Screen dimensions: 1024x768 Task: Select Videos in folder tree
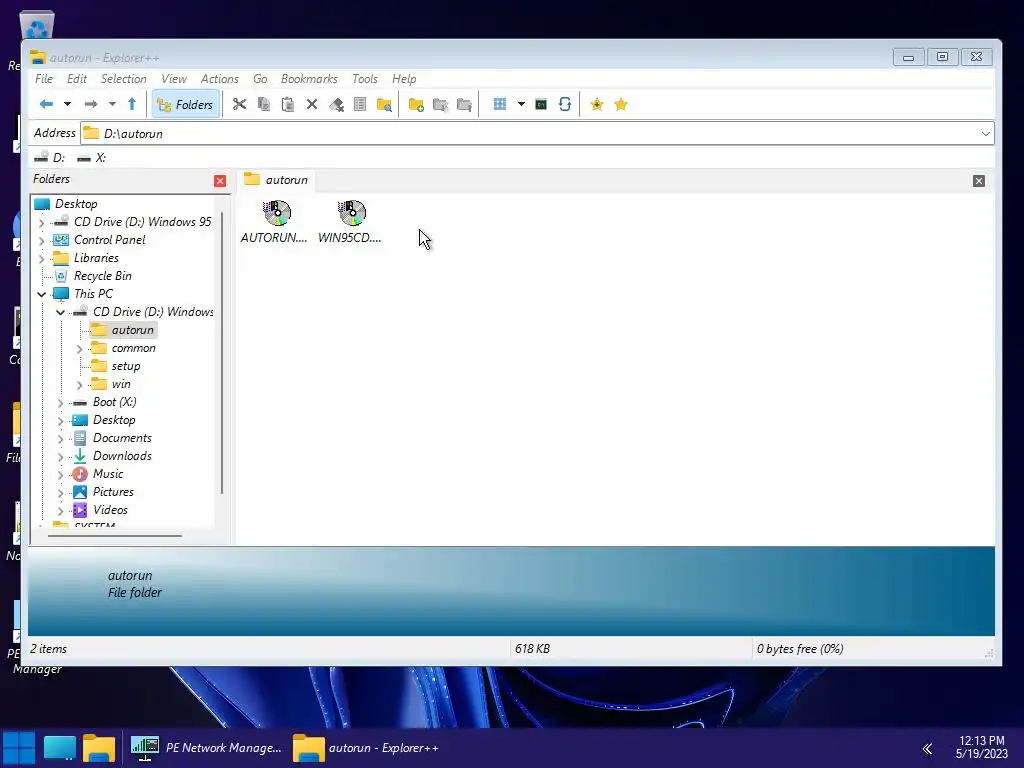(x=110, y=509)
